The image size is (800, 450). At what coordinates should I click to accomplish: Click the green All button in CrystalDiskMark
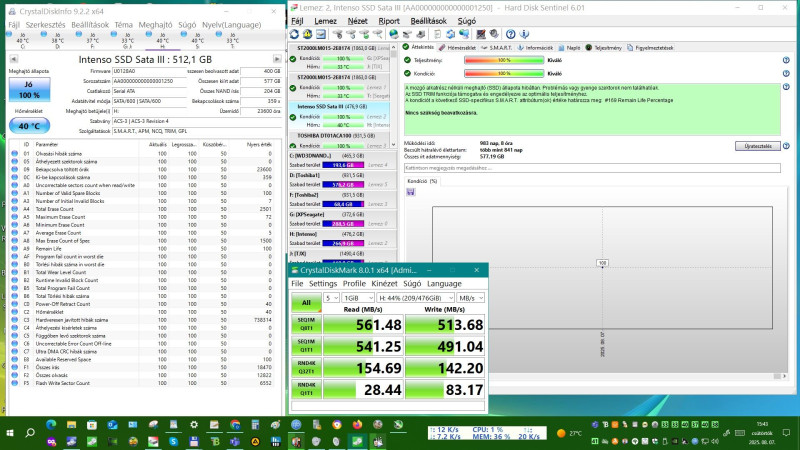306,303
